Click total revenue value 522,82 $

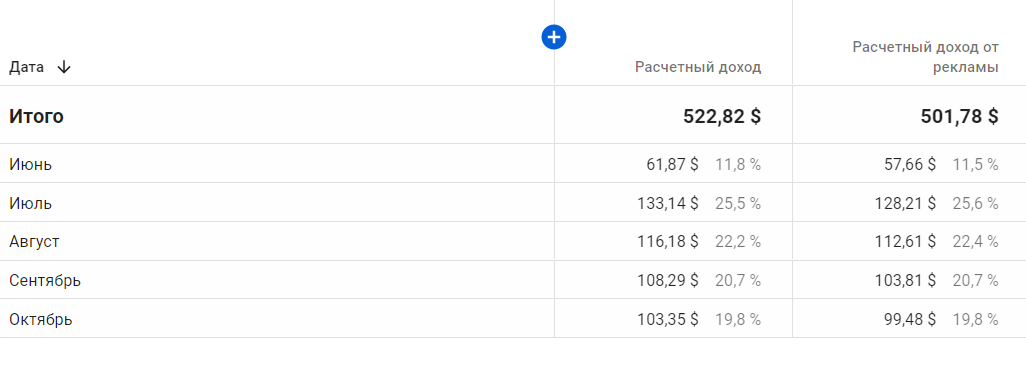(x=722, y=116)
